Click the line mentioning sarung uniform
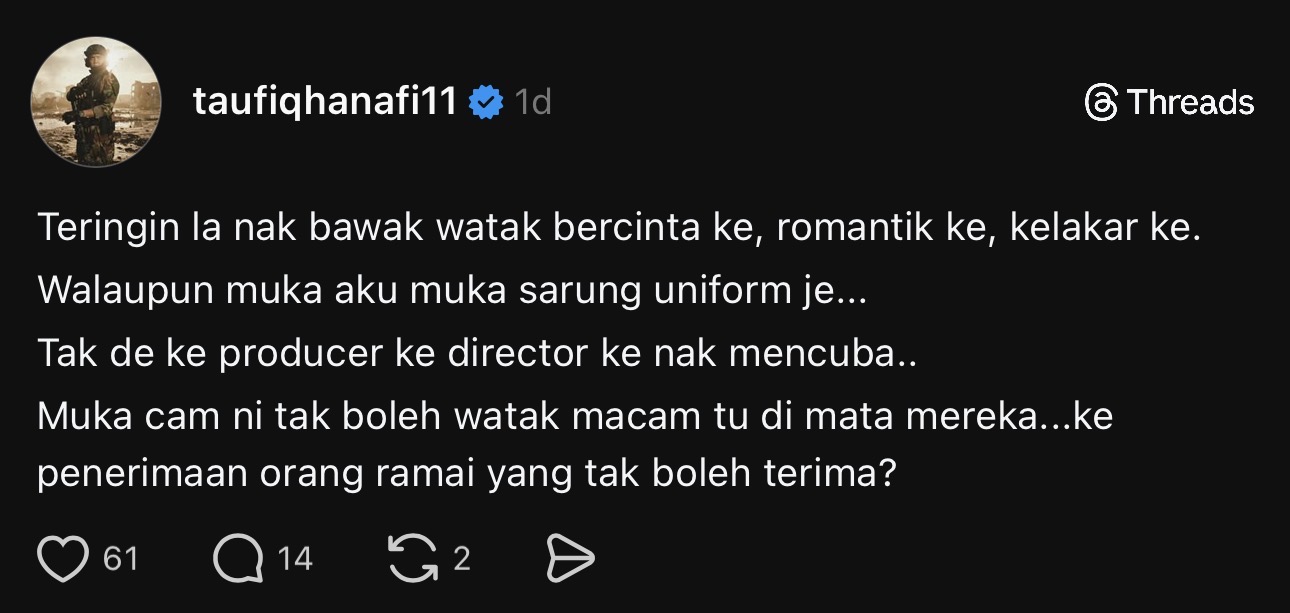Screen dimensions: 1290x613 coord(453,291)
